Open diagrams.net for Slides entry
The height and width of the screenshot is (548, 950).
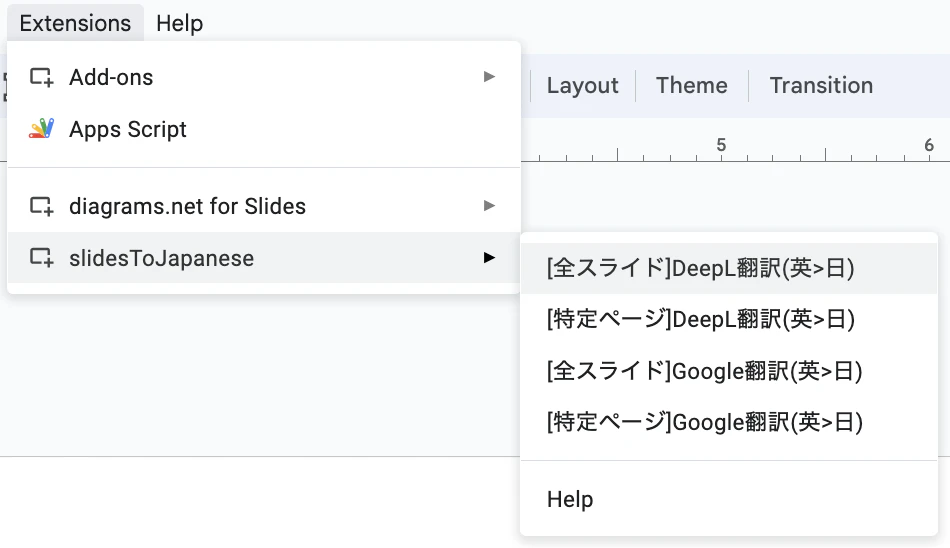coord(264,206)
